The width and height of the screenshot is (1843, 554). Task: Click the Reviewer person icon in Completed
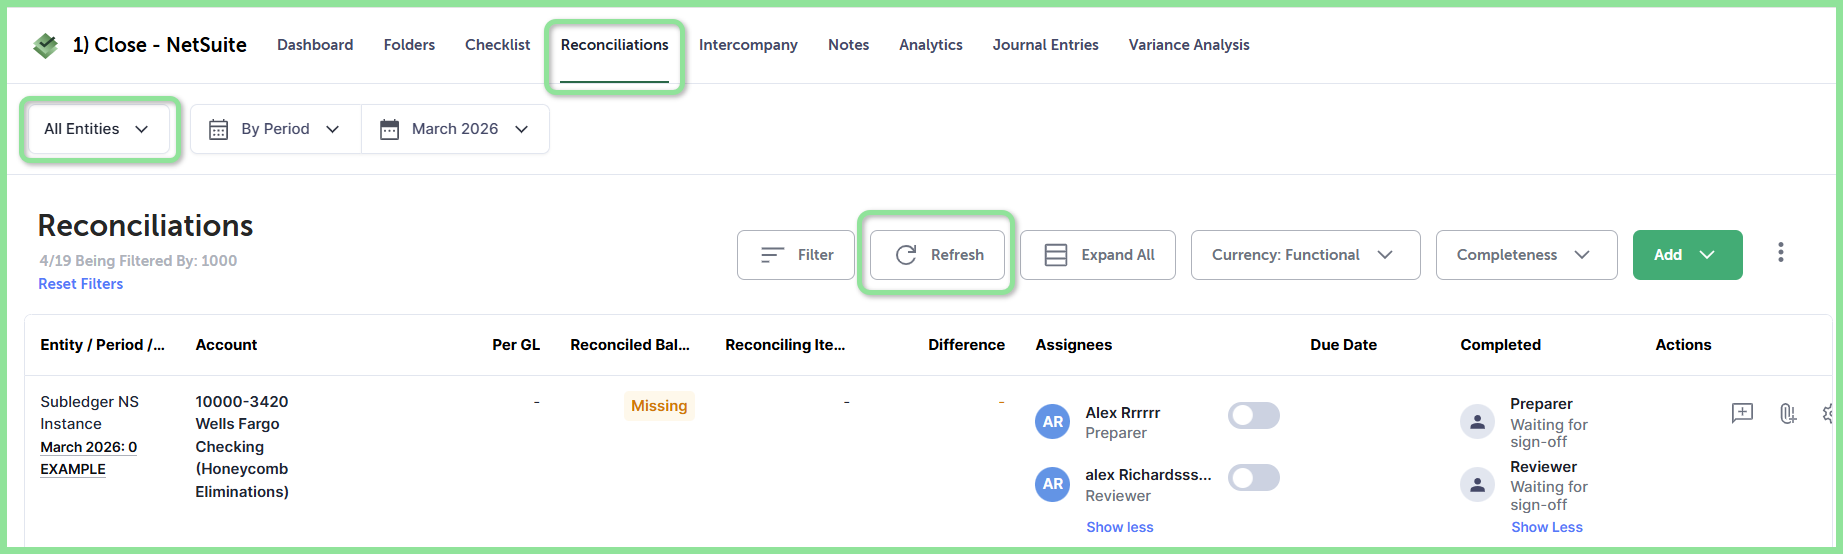1477,484
